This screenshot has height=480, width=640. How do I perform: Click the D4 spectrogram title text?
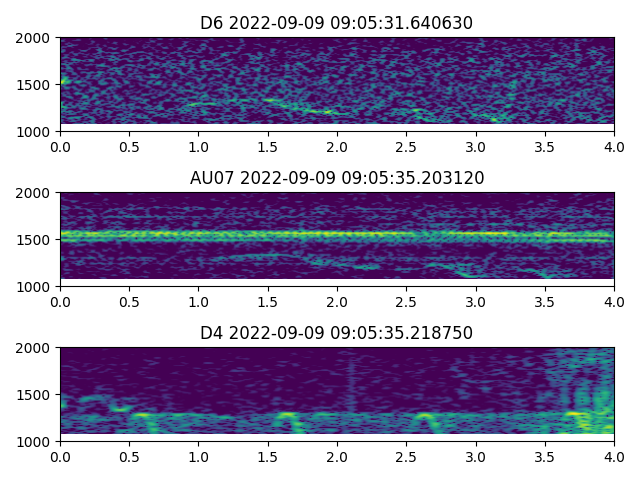pos(337,333)
